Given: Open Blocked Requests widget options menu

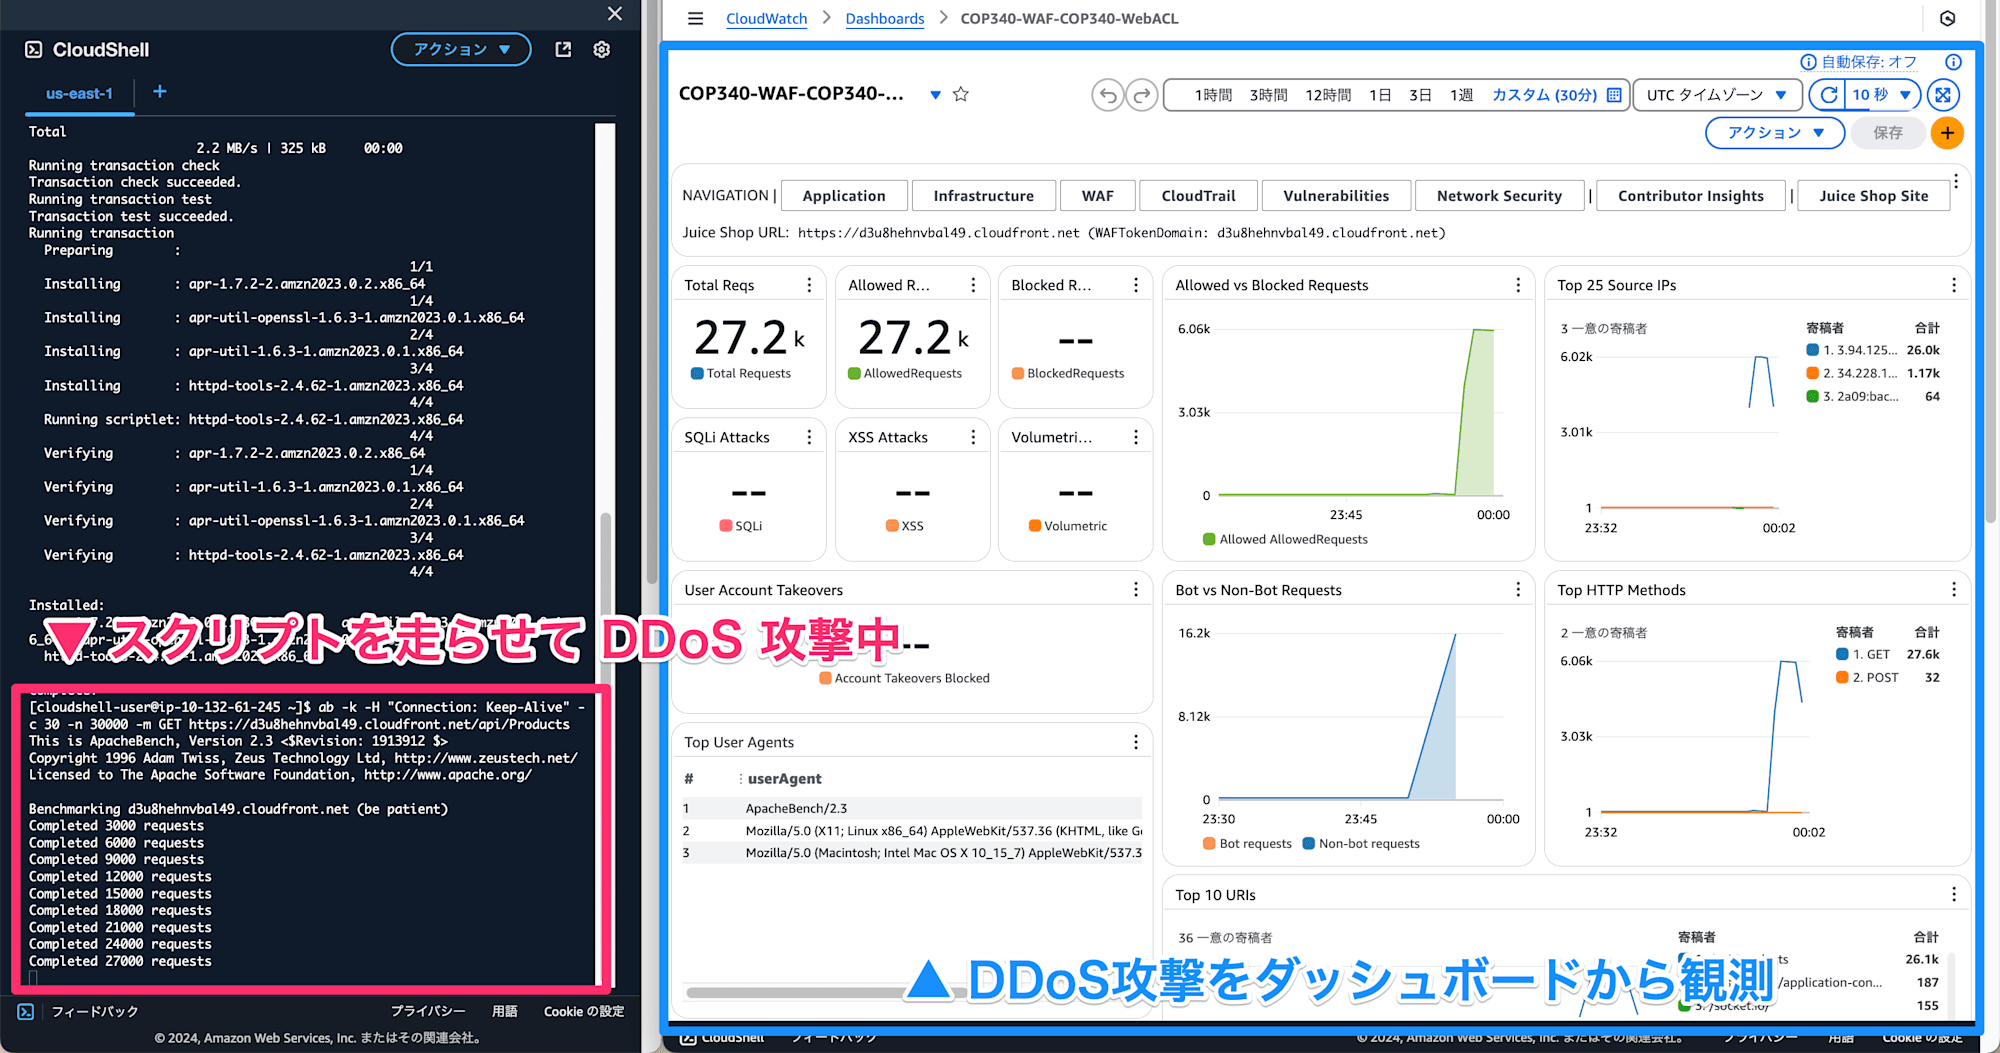Looking at the screenshot, I should pyautogui.click(x=1136, y=285).
